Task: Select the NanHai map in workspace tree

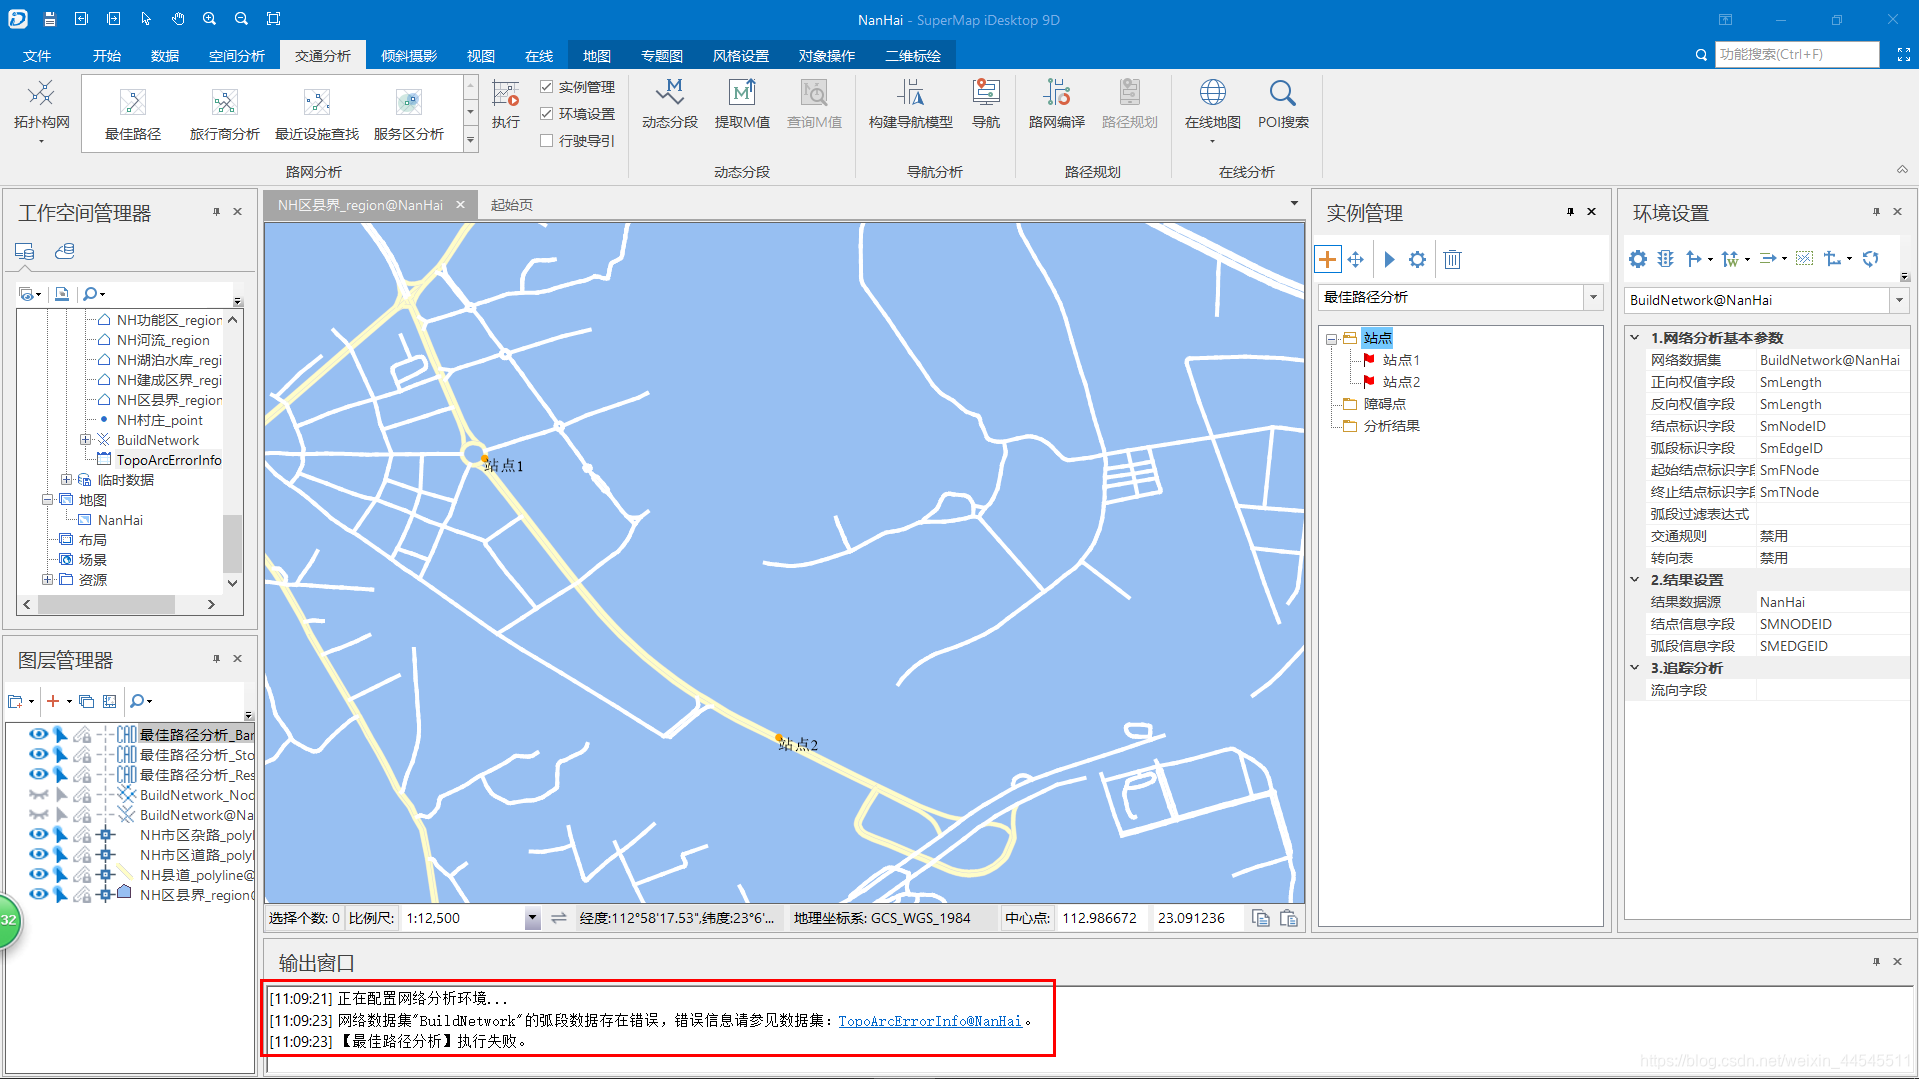Action: 120,520
